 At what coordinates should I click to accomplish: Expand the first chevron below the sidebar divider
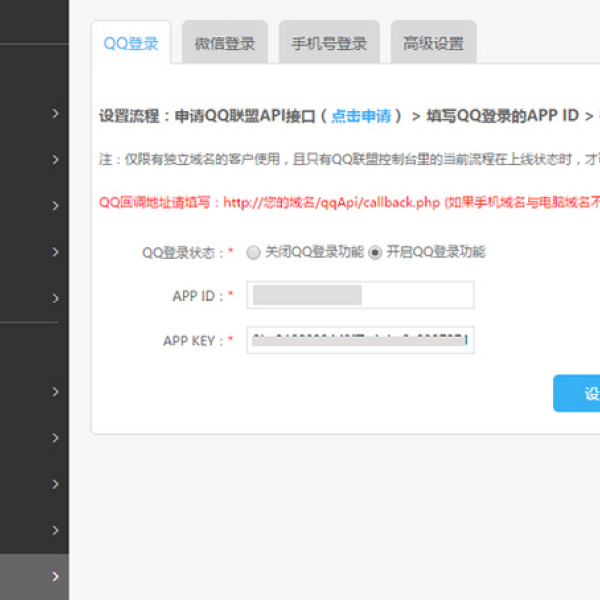[56, 392]
